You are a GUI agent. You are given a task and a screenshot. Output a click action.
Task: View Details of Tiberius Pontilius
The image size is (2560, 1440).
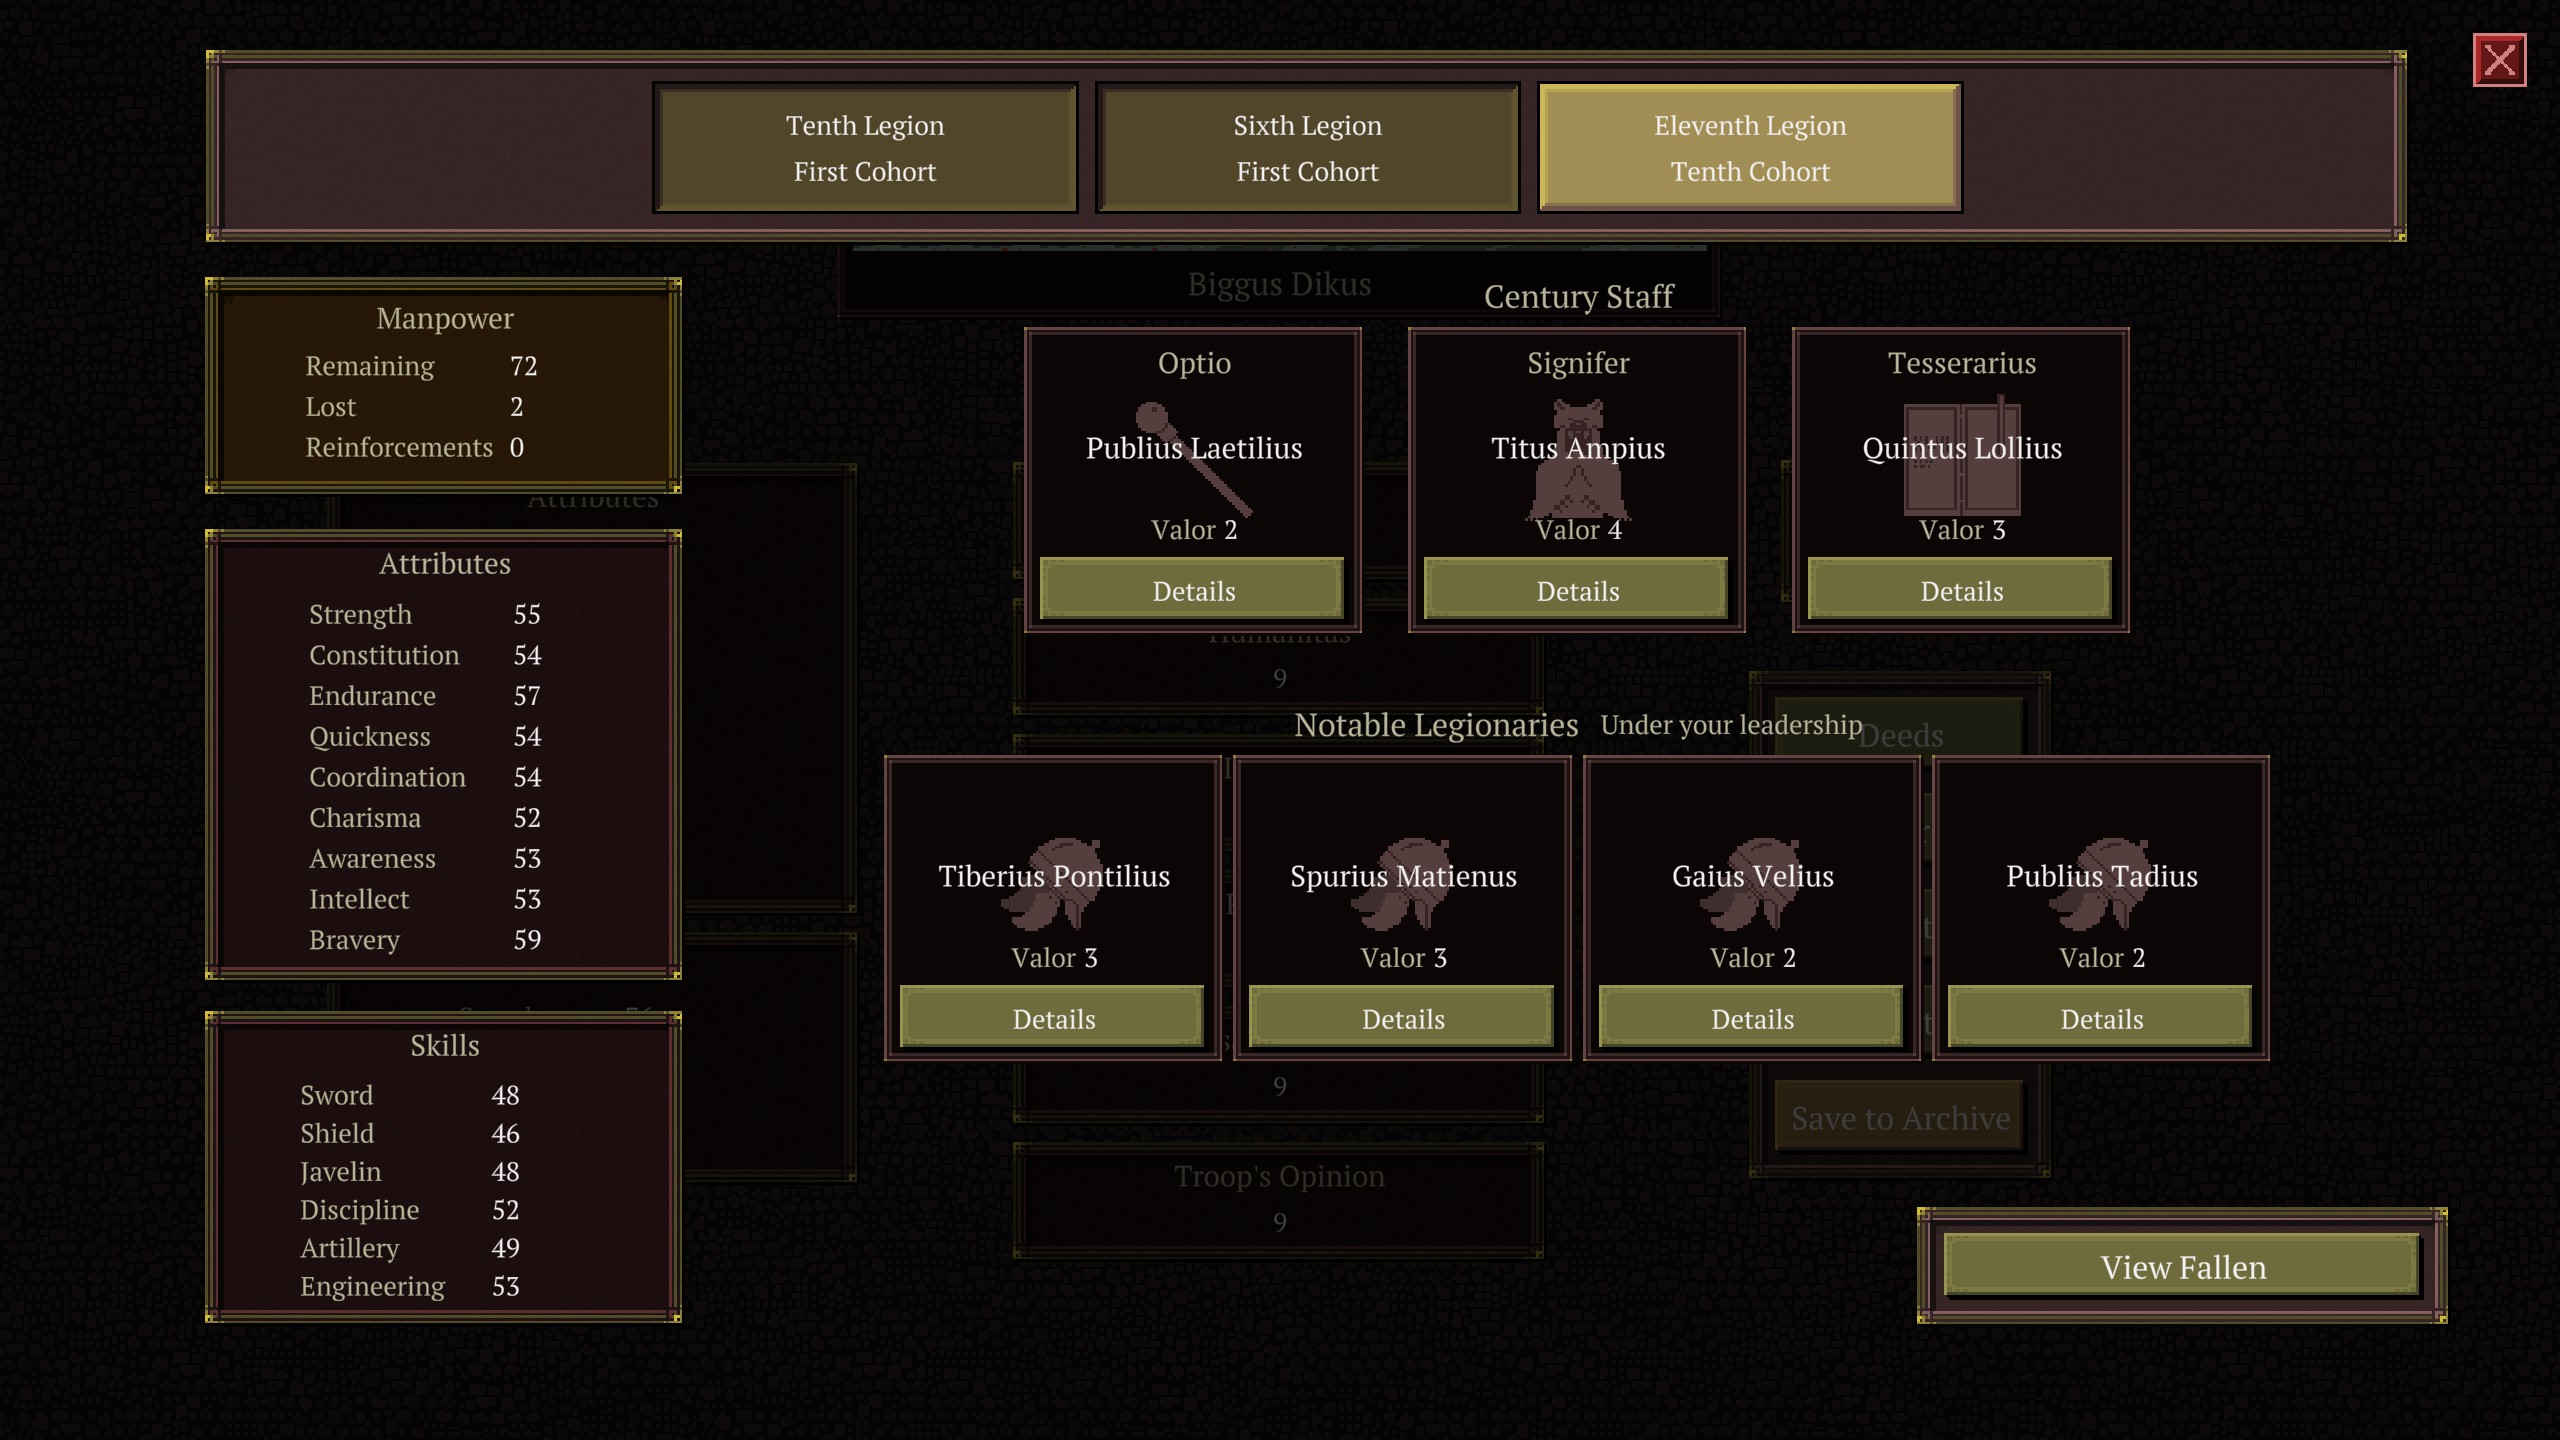1053,1018
